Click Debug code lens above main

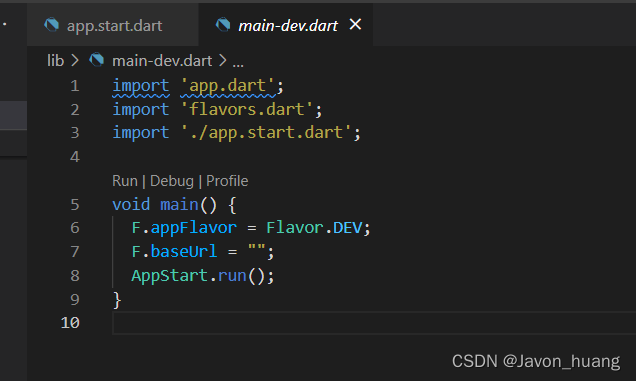click(172, 181)
